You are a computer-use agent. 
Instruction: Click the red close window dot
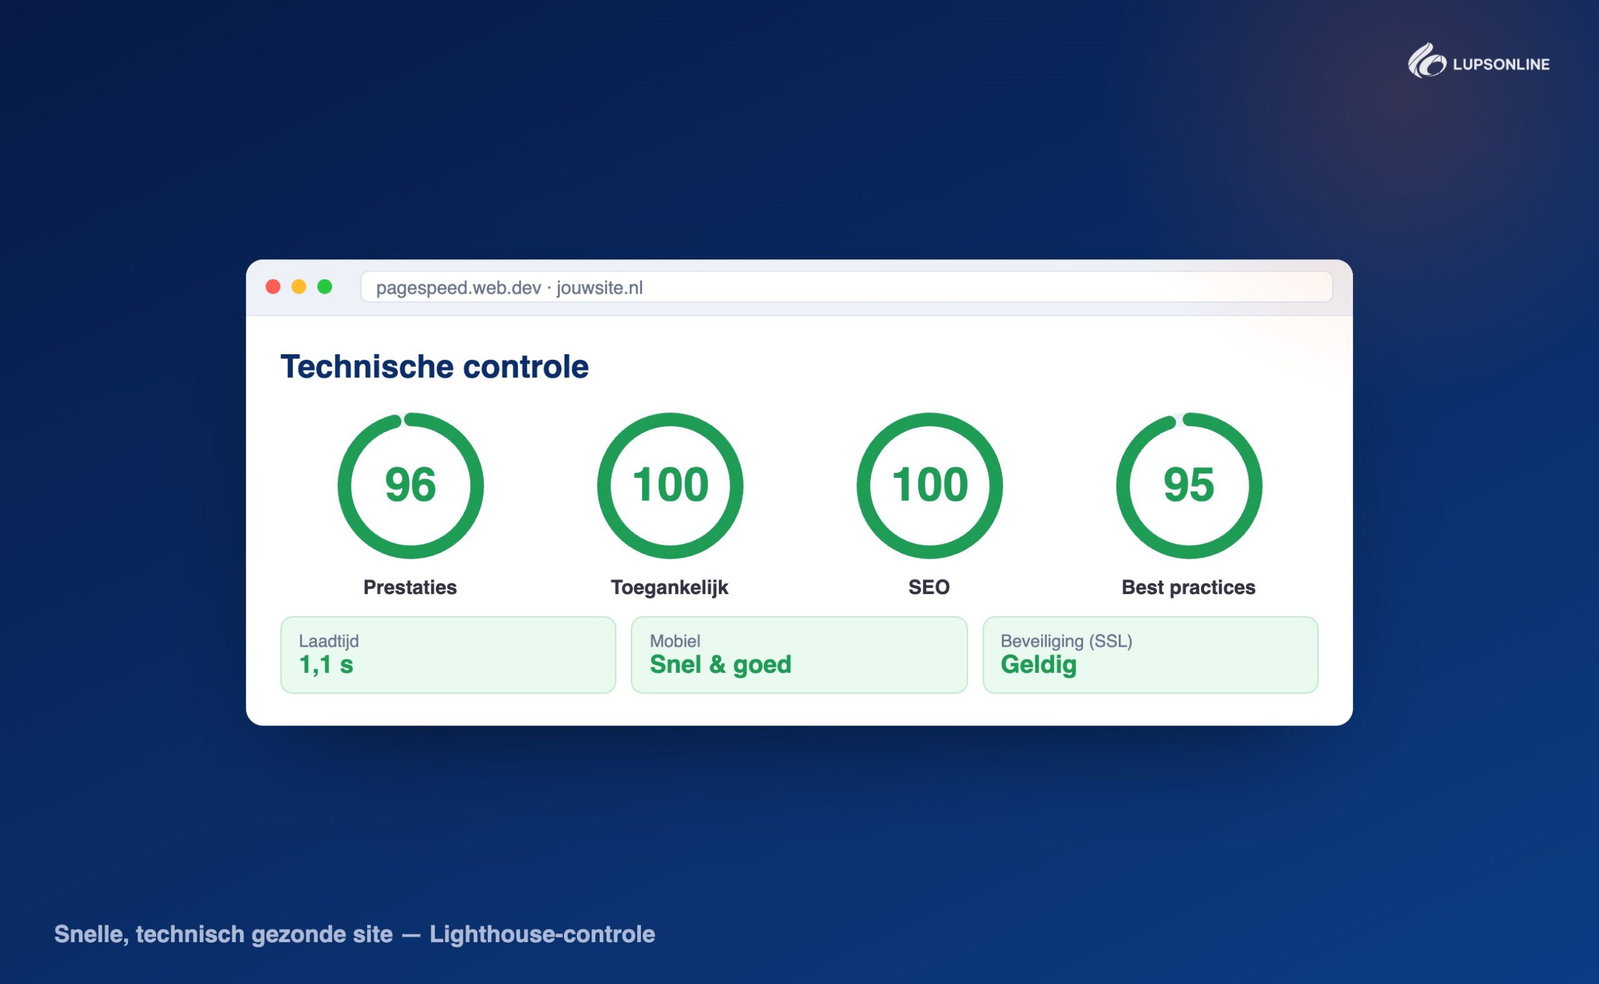tap(273, 287)
